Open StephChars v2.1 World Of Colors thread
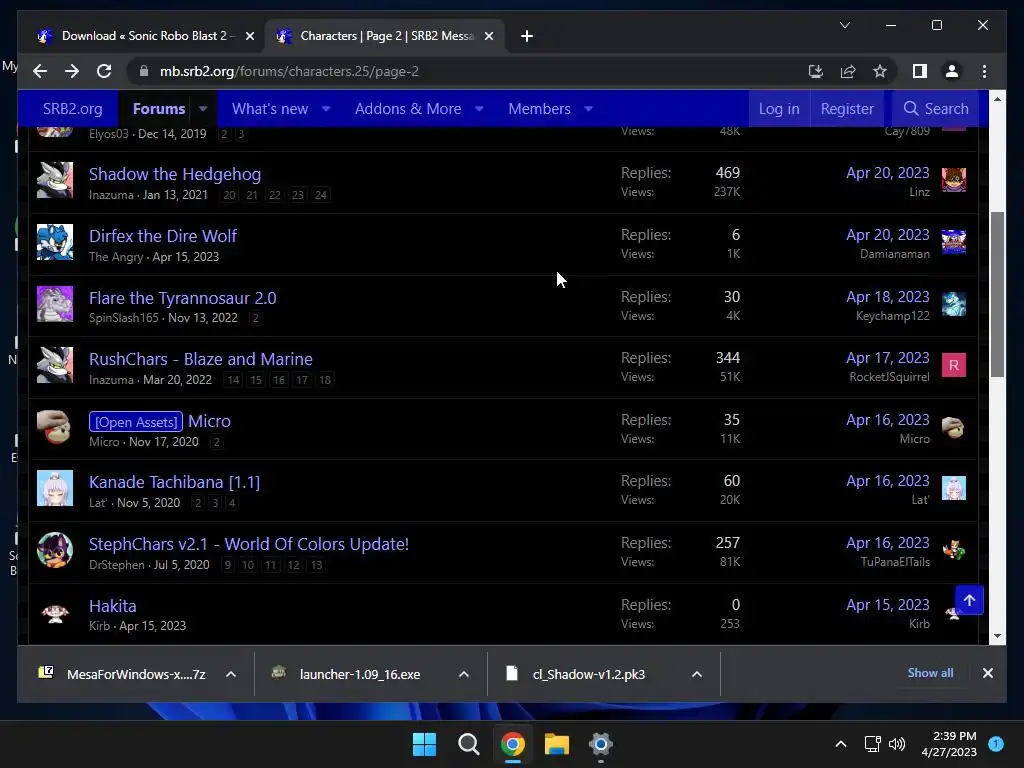 [249, 544]
